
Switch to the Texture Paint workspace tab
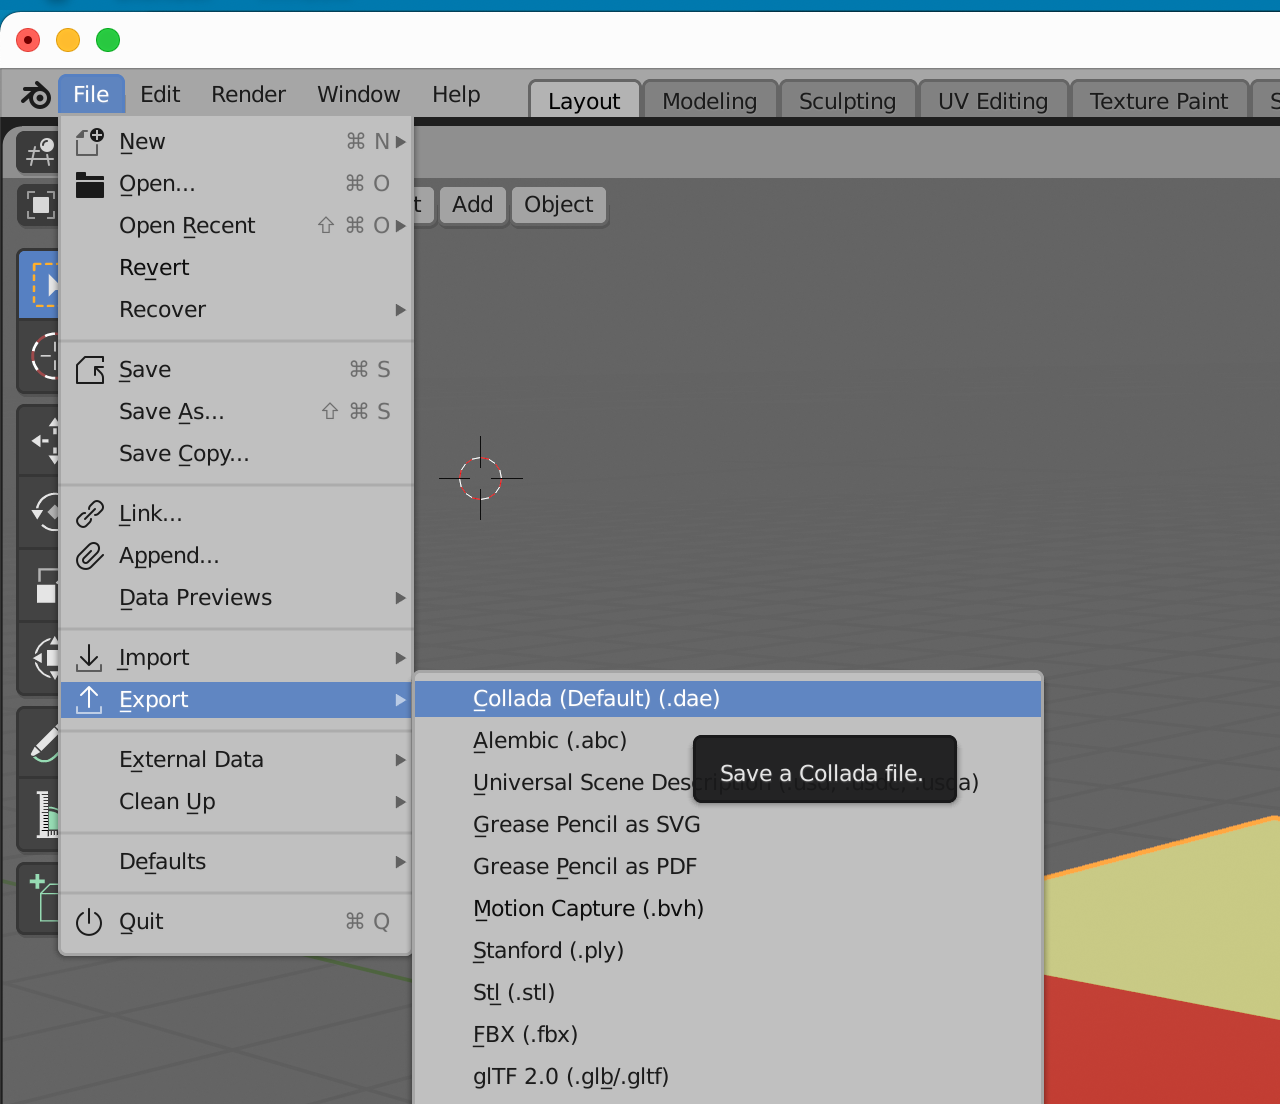(1159, 101)
